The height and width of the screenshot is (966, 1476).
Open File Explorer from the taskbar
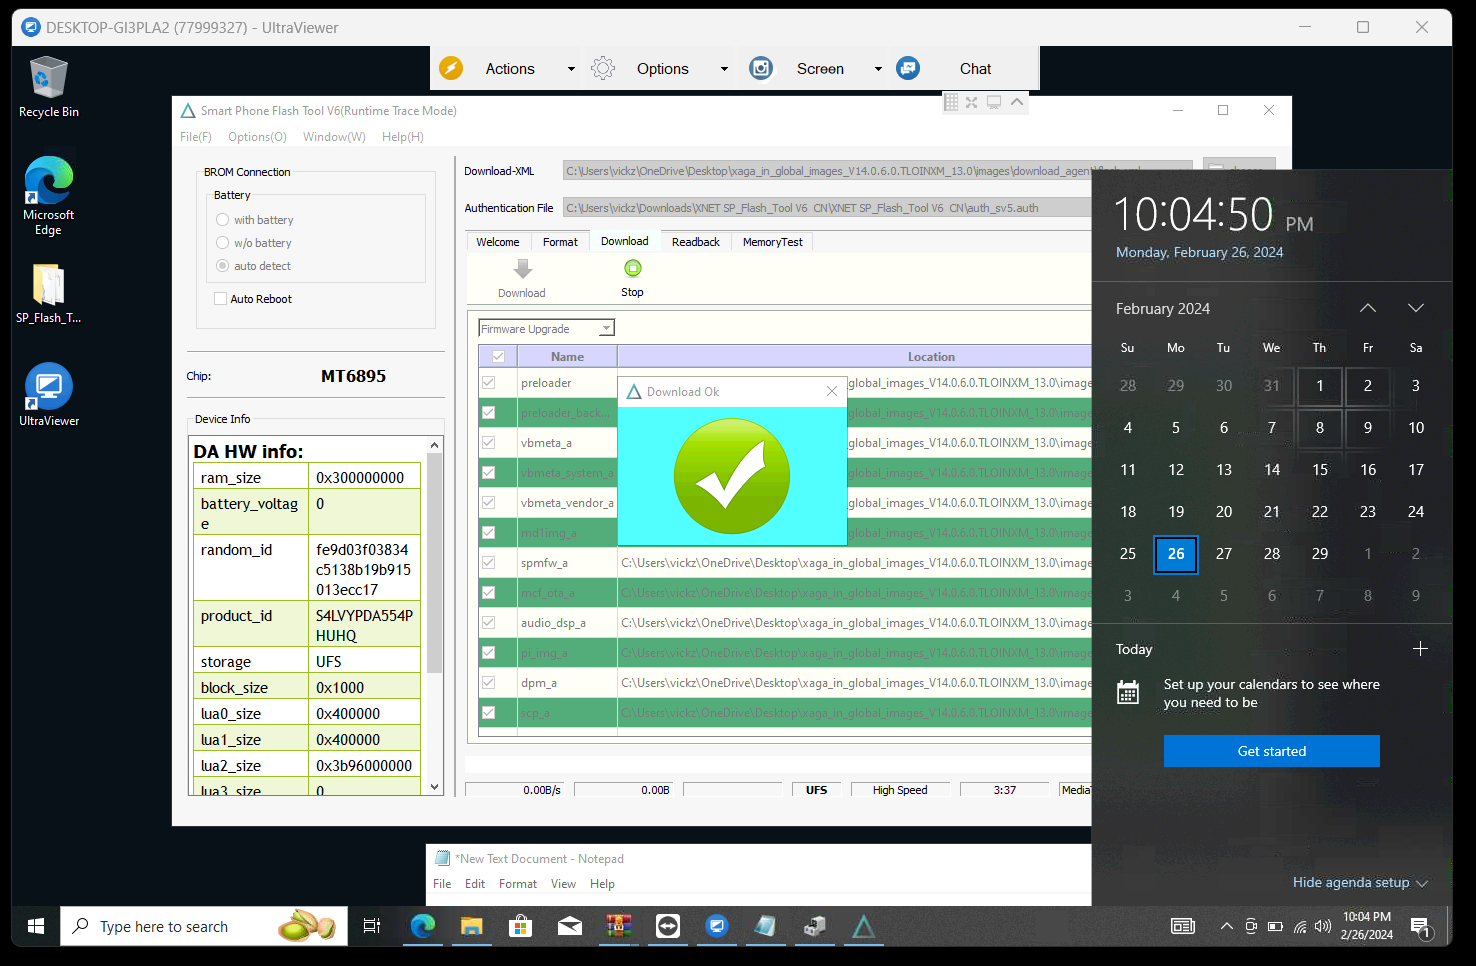pos(472,927)
